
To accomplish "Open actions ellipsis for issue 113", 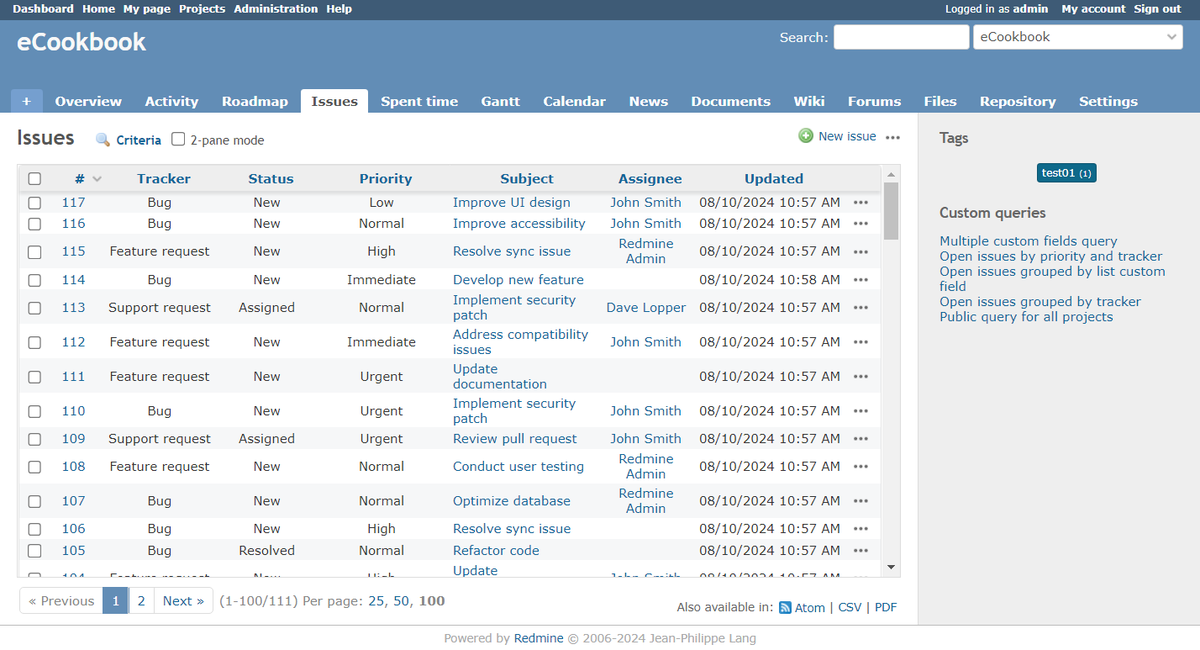I will pyautogui.click(x=861, y=308).
